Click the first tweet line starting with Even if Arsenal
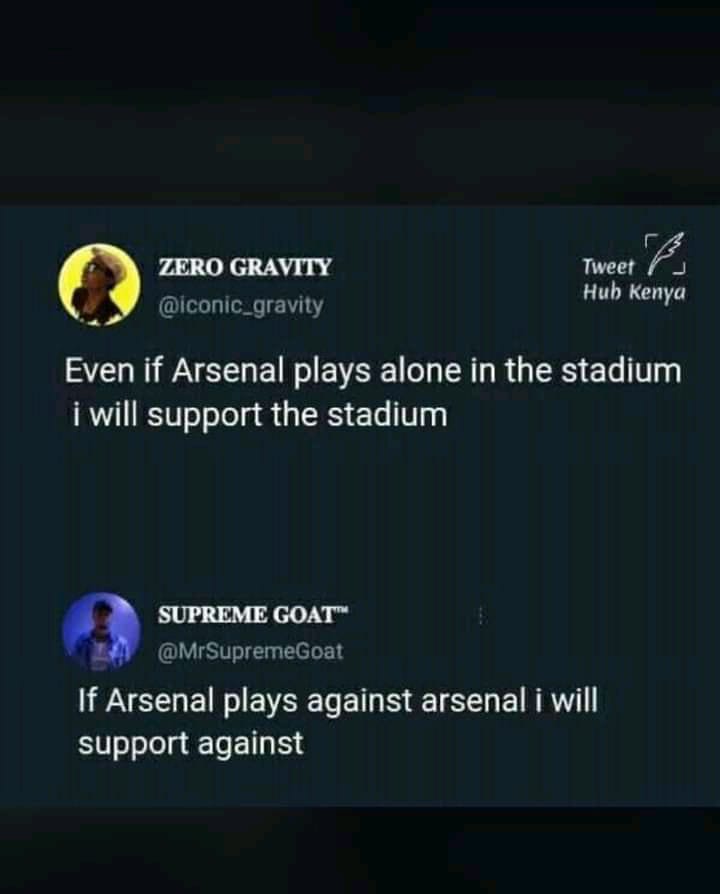The image size is (720, 894). [x=373, y=371]
